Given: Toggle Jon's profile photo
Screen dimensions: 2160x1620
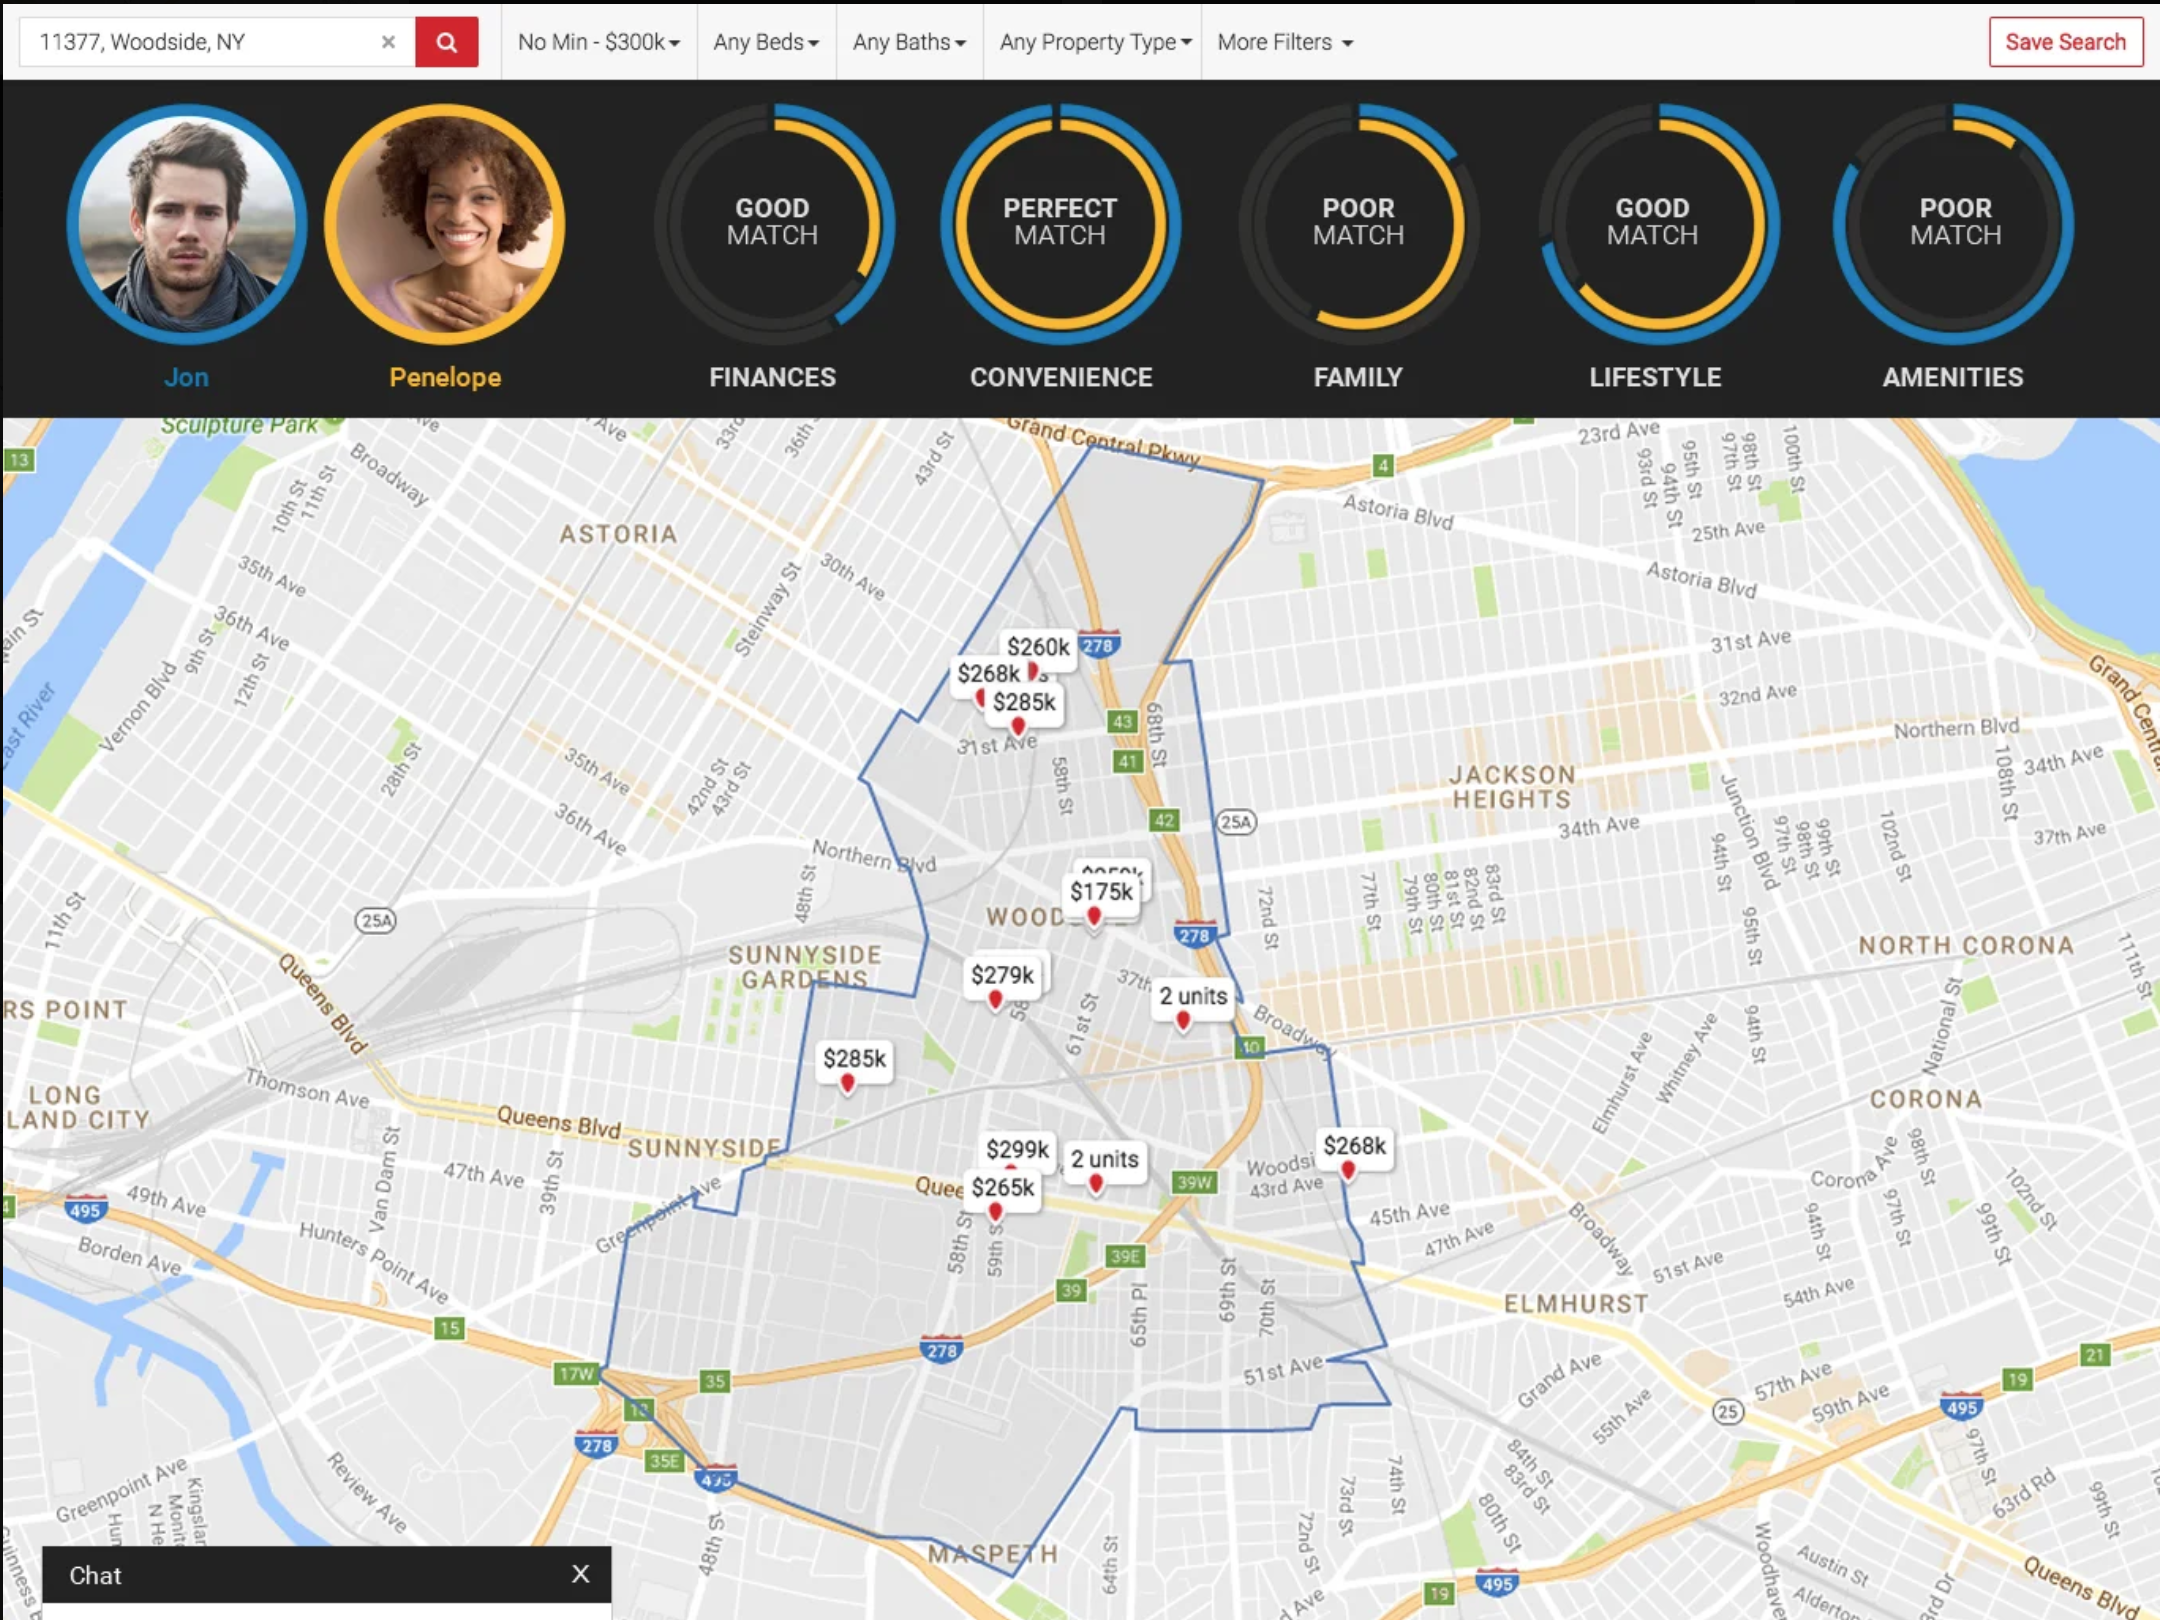Looking at the screenshot, I should (187, 225).
